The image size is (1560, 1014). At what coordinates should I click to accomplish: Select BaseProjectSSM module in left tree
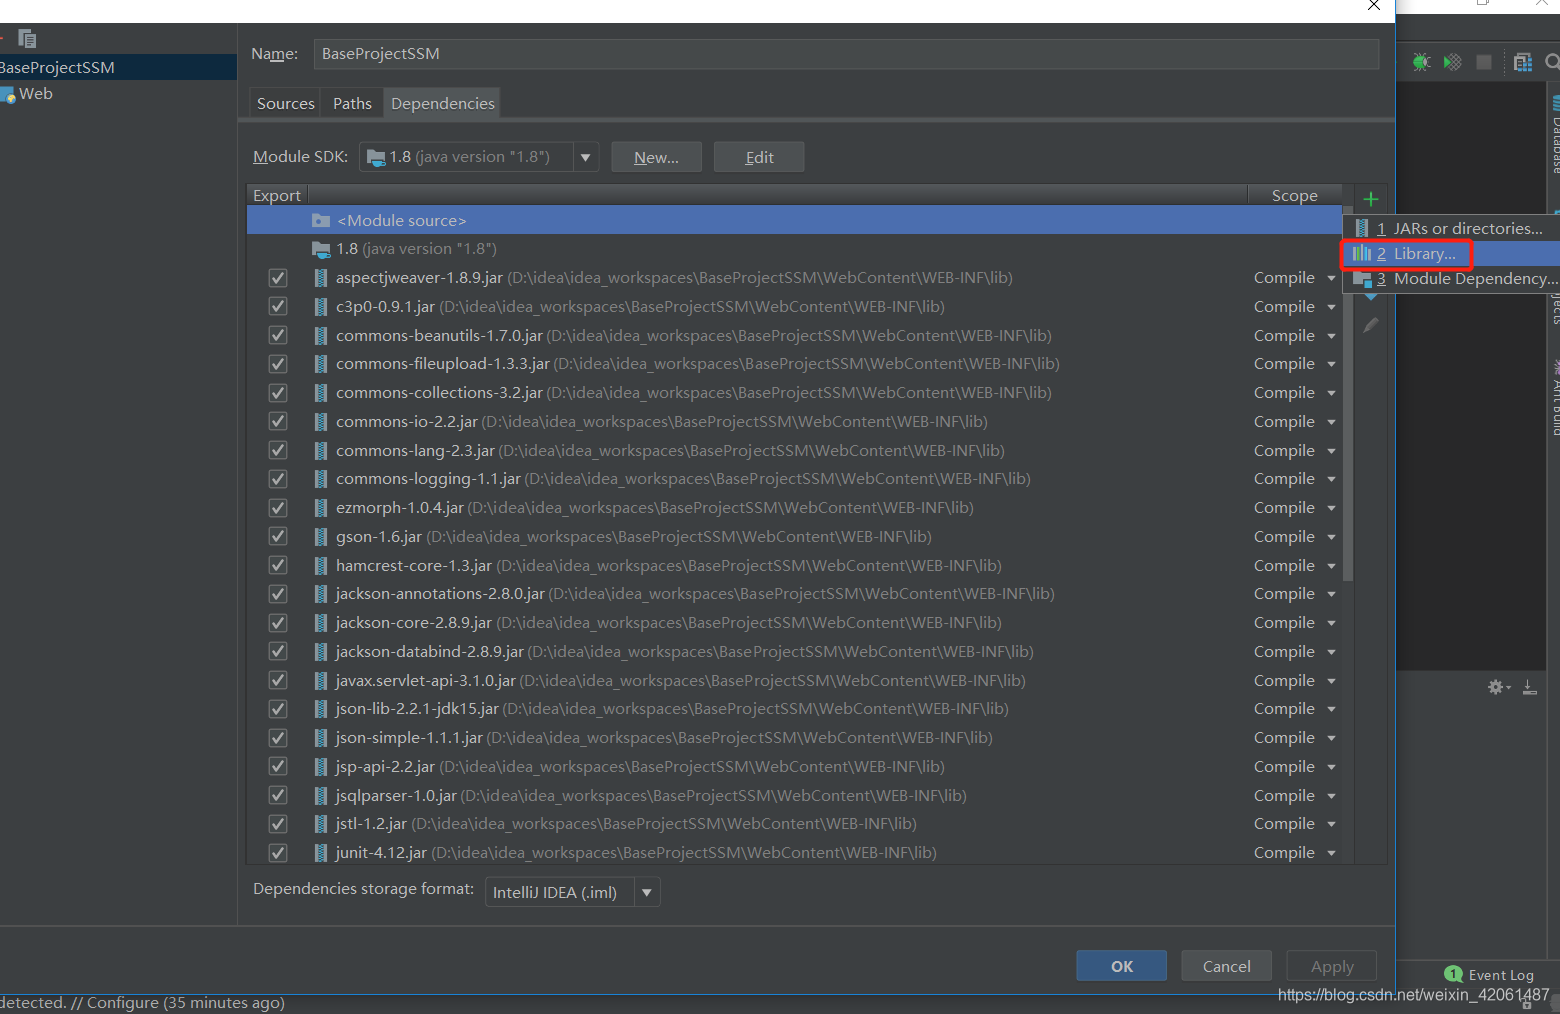click(x=118, y=67)
